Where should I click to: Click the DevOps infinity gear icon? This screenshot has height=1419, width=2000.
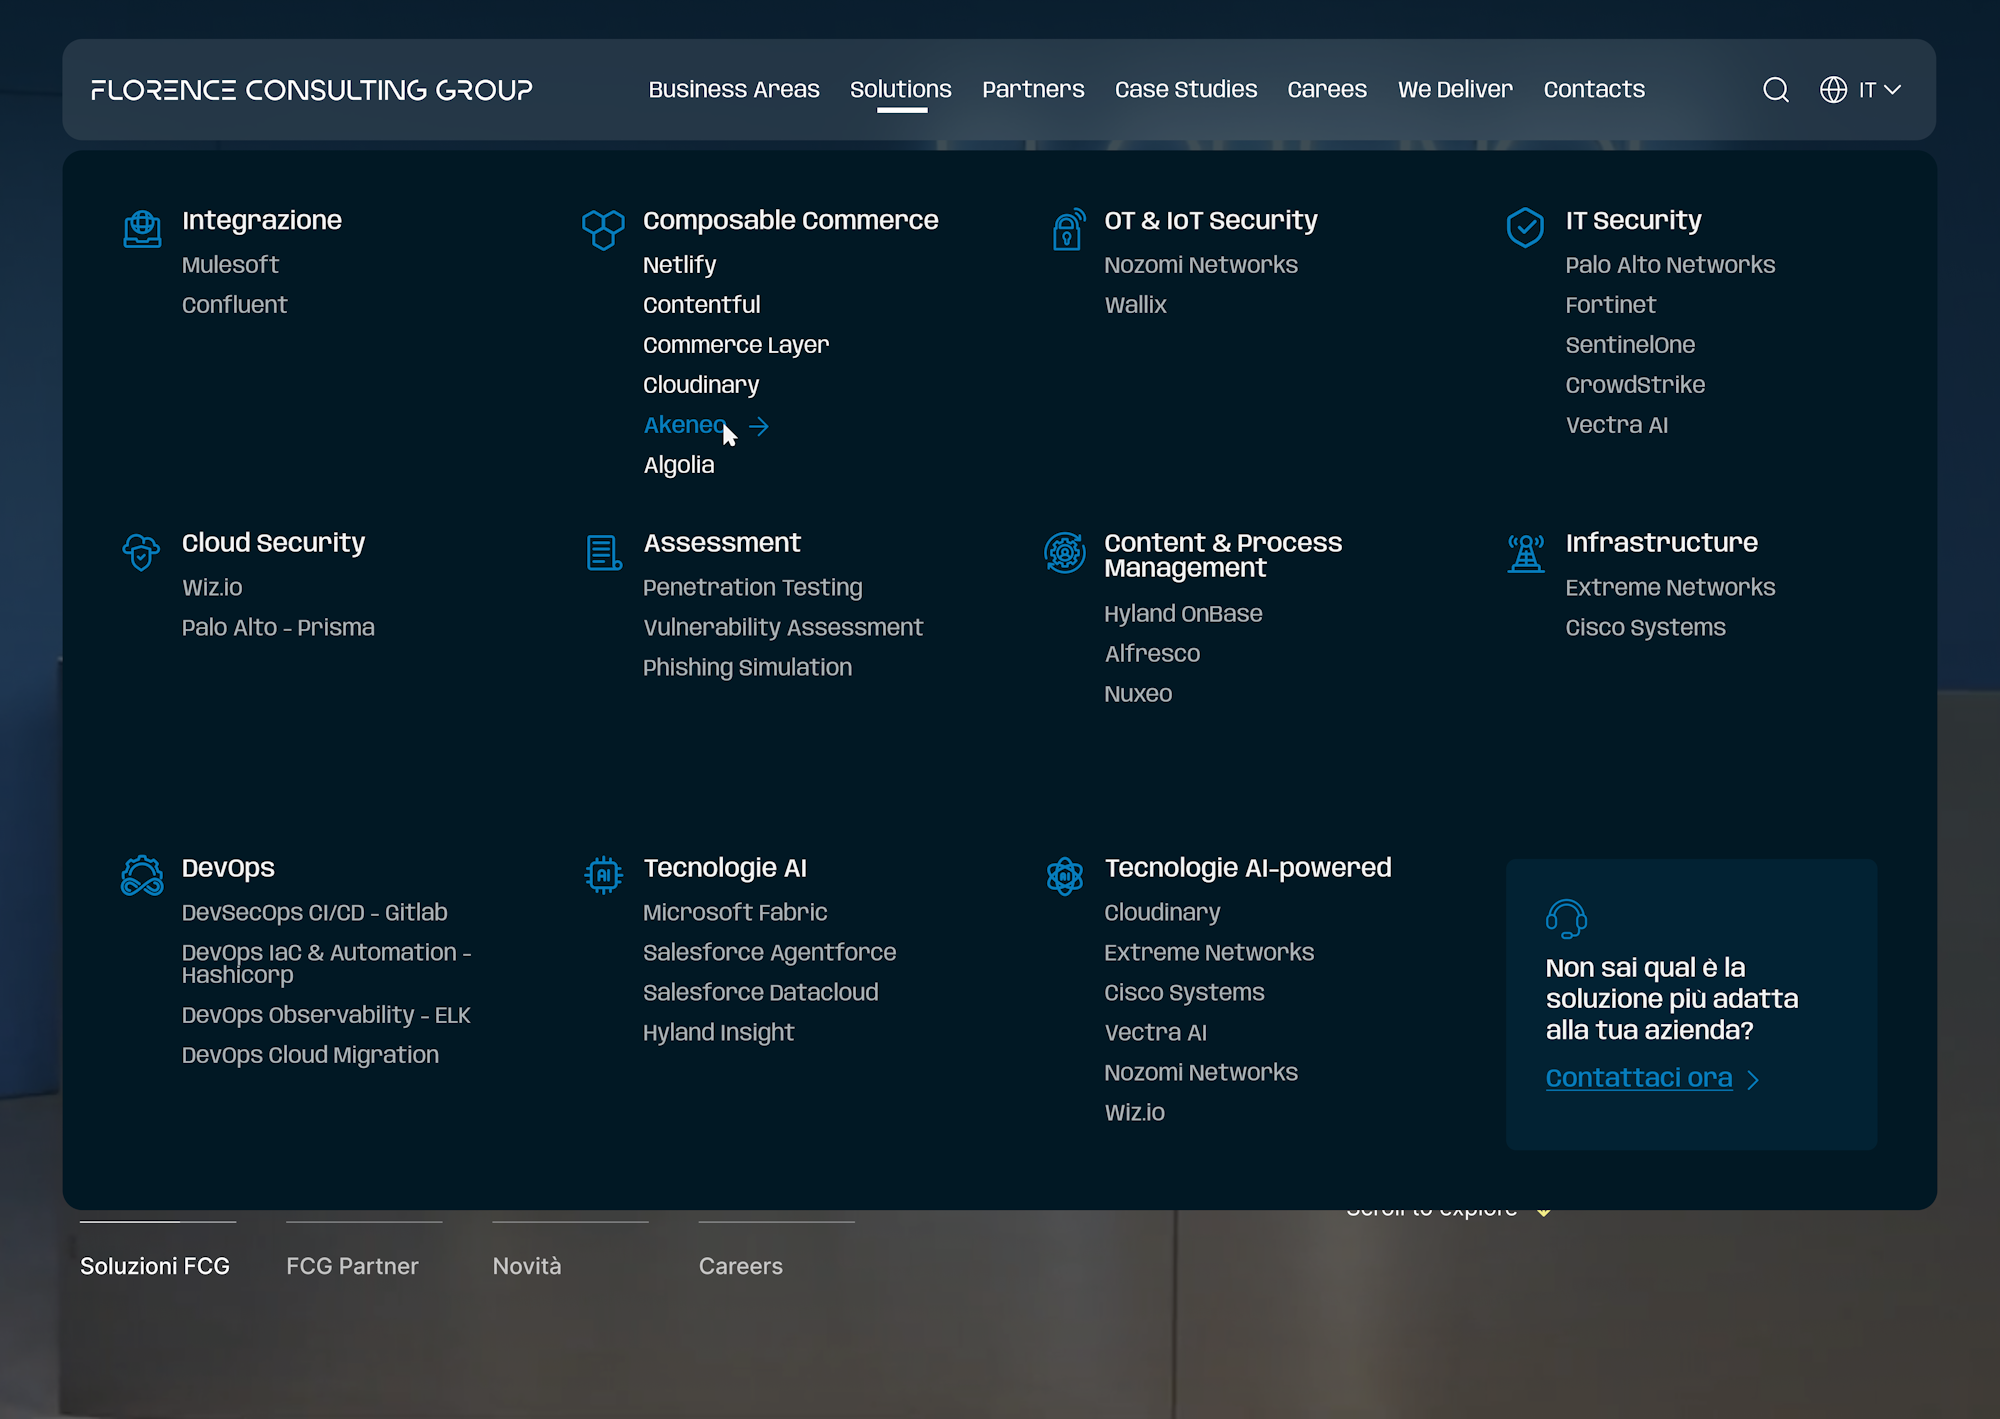[142, 876]
